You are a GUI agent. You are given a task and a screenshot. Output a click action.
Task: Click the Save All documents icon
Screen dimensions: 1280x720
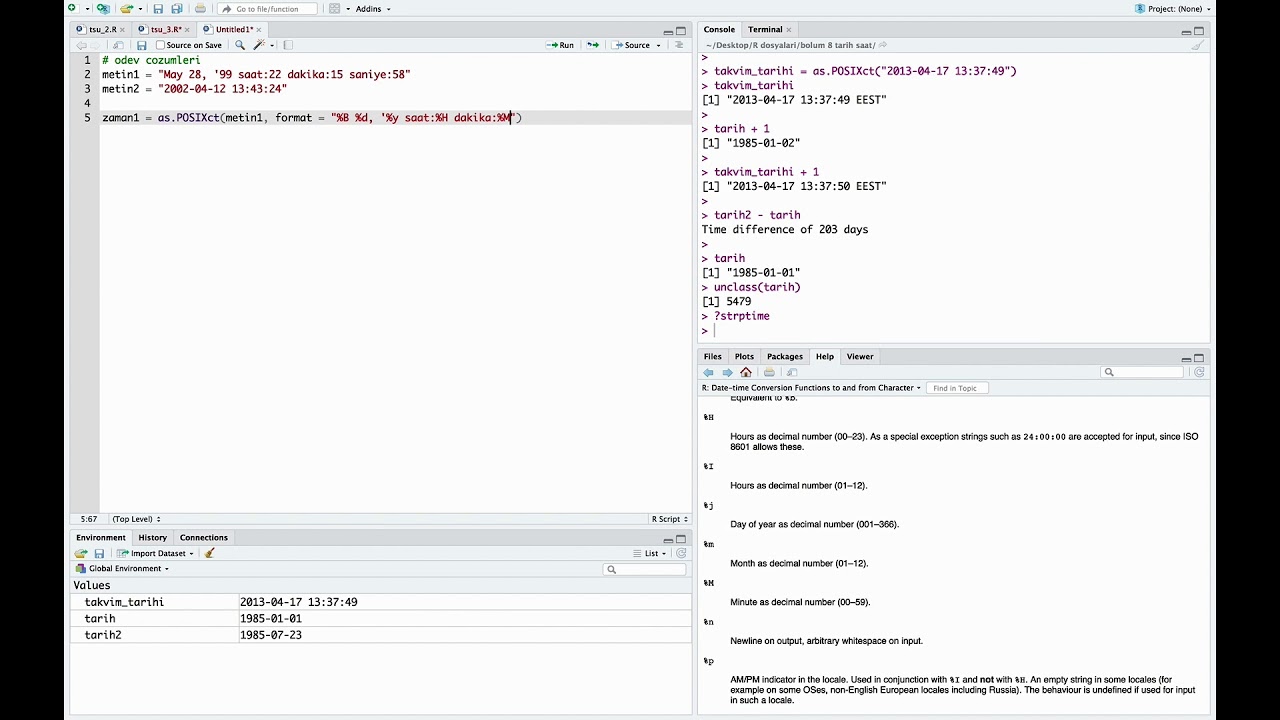(176, 9)
